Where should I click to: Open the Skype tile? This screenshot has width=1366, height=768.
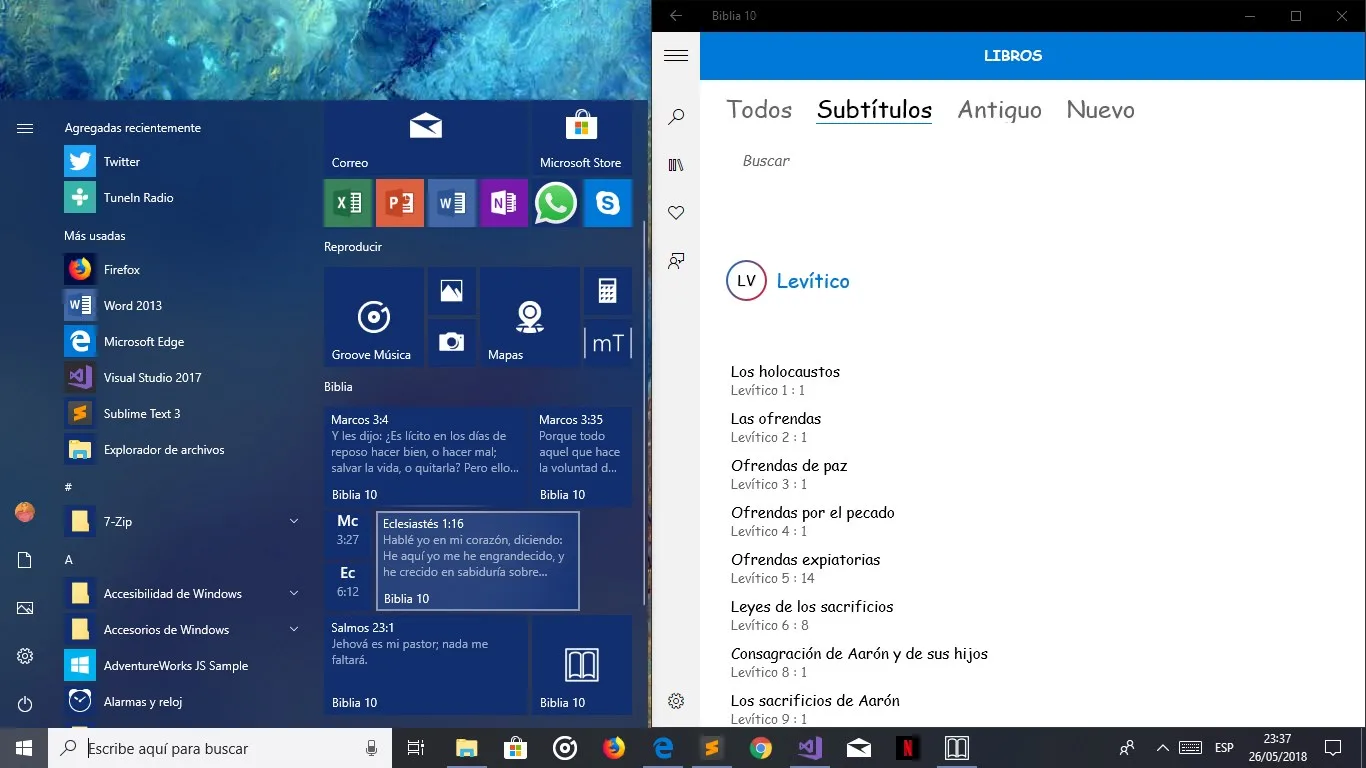click(x=608, y=203)
